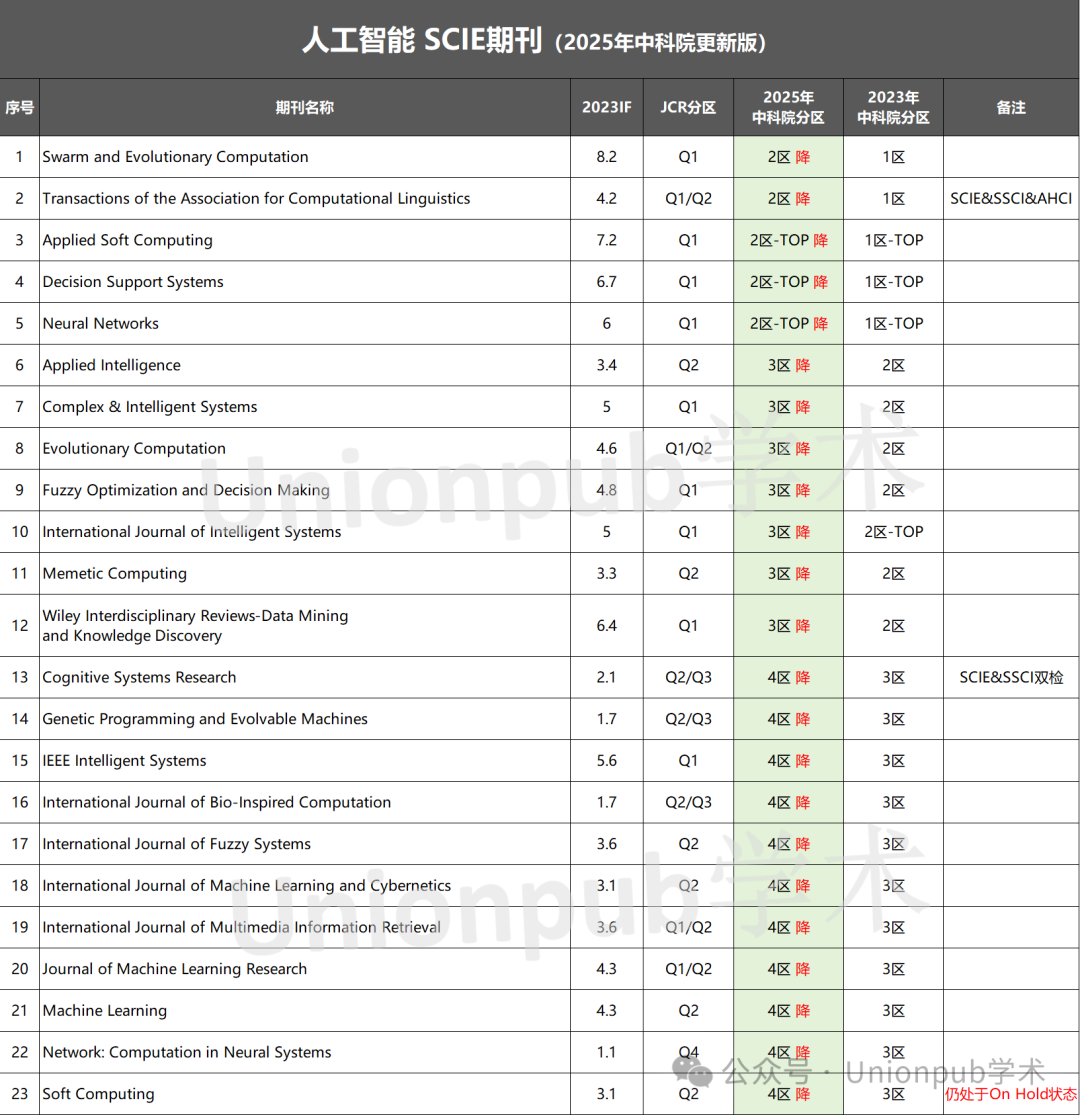This screenshot has width=1080, height=1115.
Task: Click 'Network: Computation in Neural Systems'
Action: click(x=186, y=1052)
